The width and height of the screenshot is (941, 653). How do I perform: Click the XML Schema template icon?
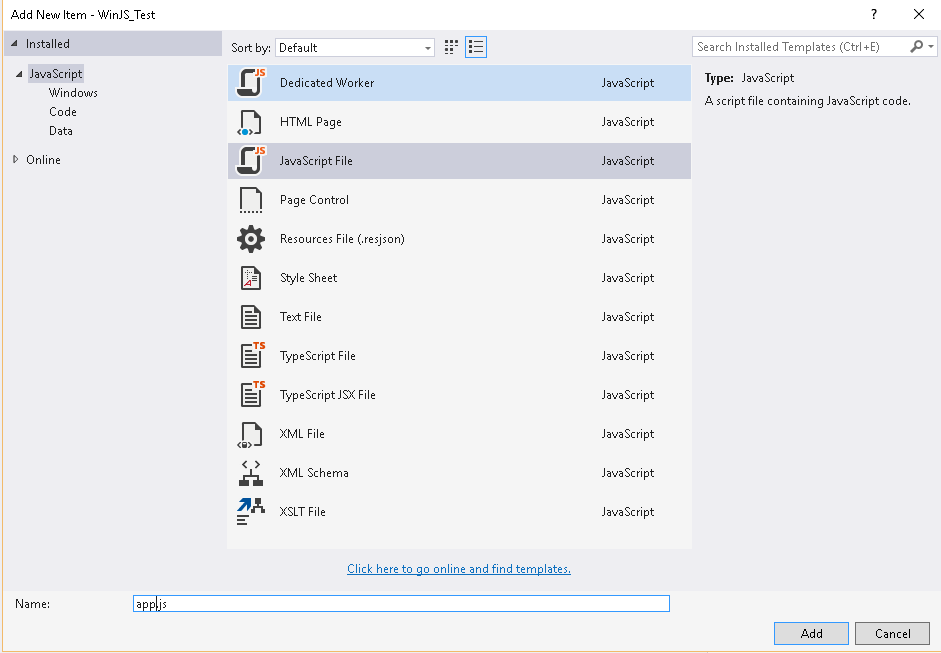pos(251,473)
